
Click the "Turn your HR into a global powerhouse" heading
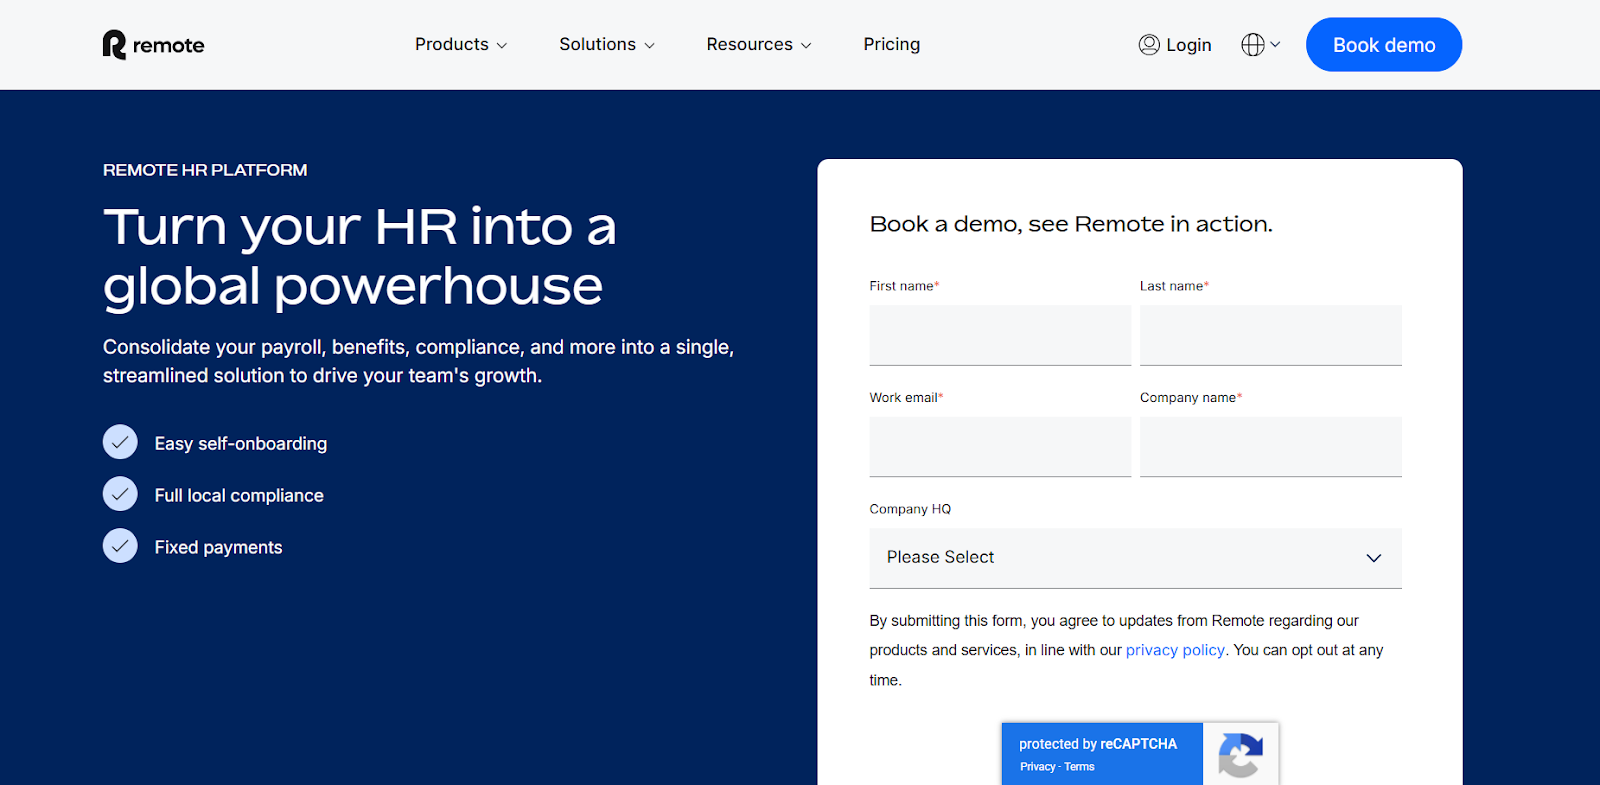pyautogui.click(x=360, y=257)
